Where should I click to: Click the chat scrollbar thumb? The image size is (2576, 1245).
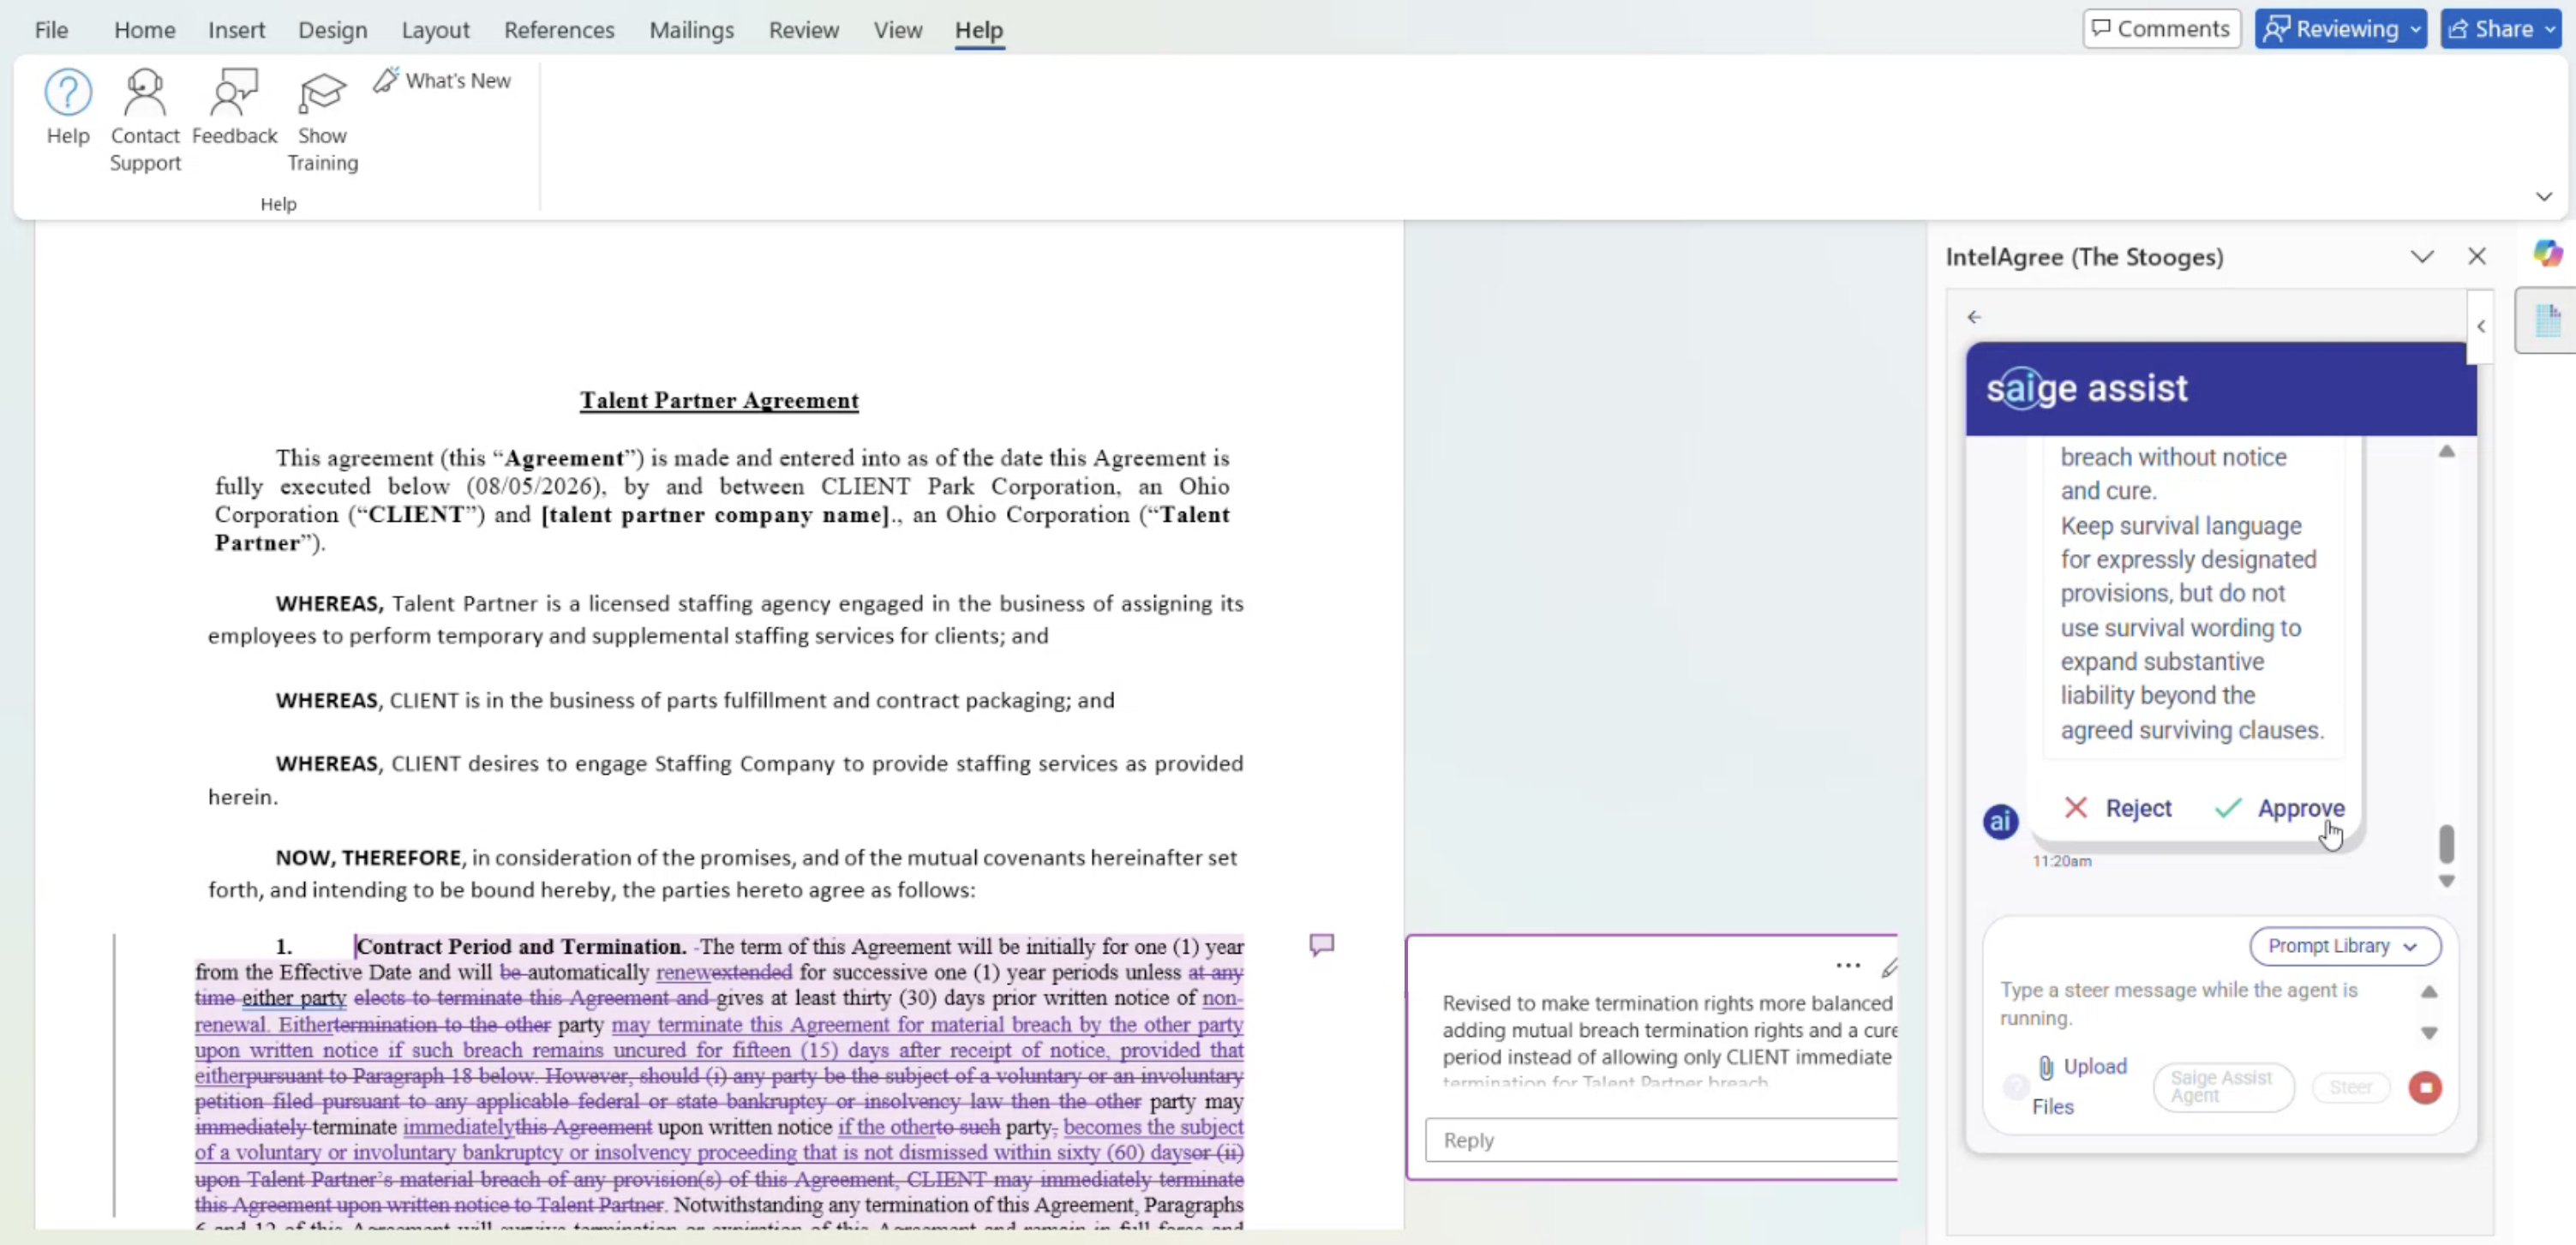tap(2446, 843)
